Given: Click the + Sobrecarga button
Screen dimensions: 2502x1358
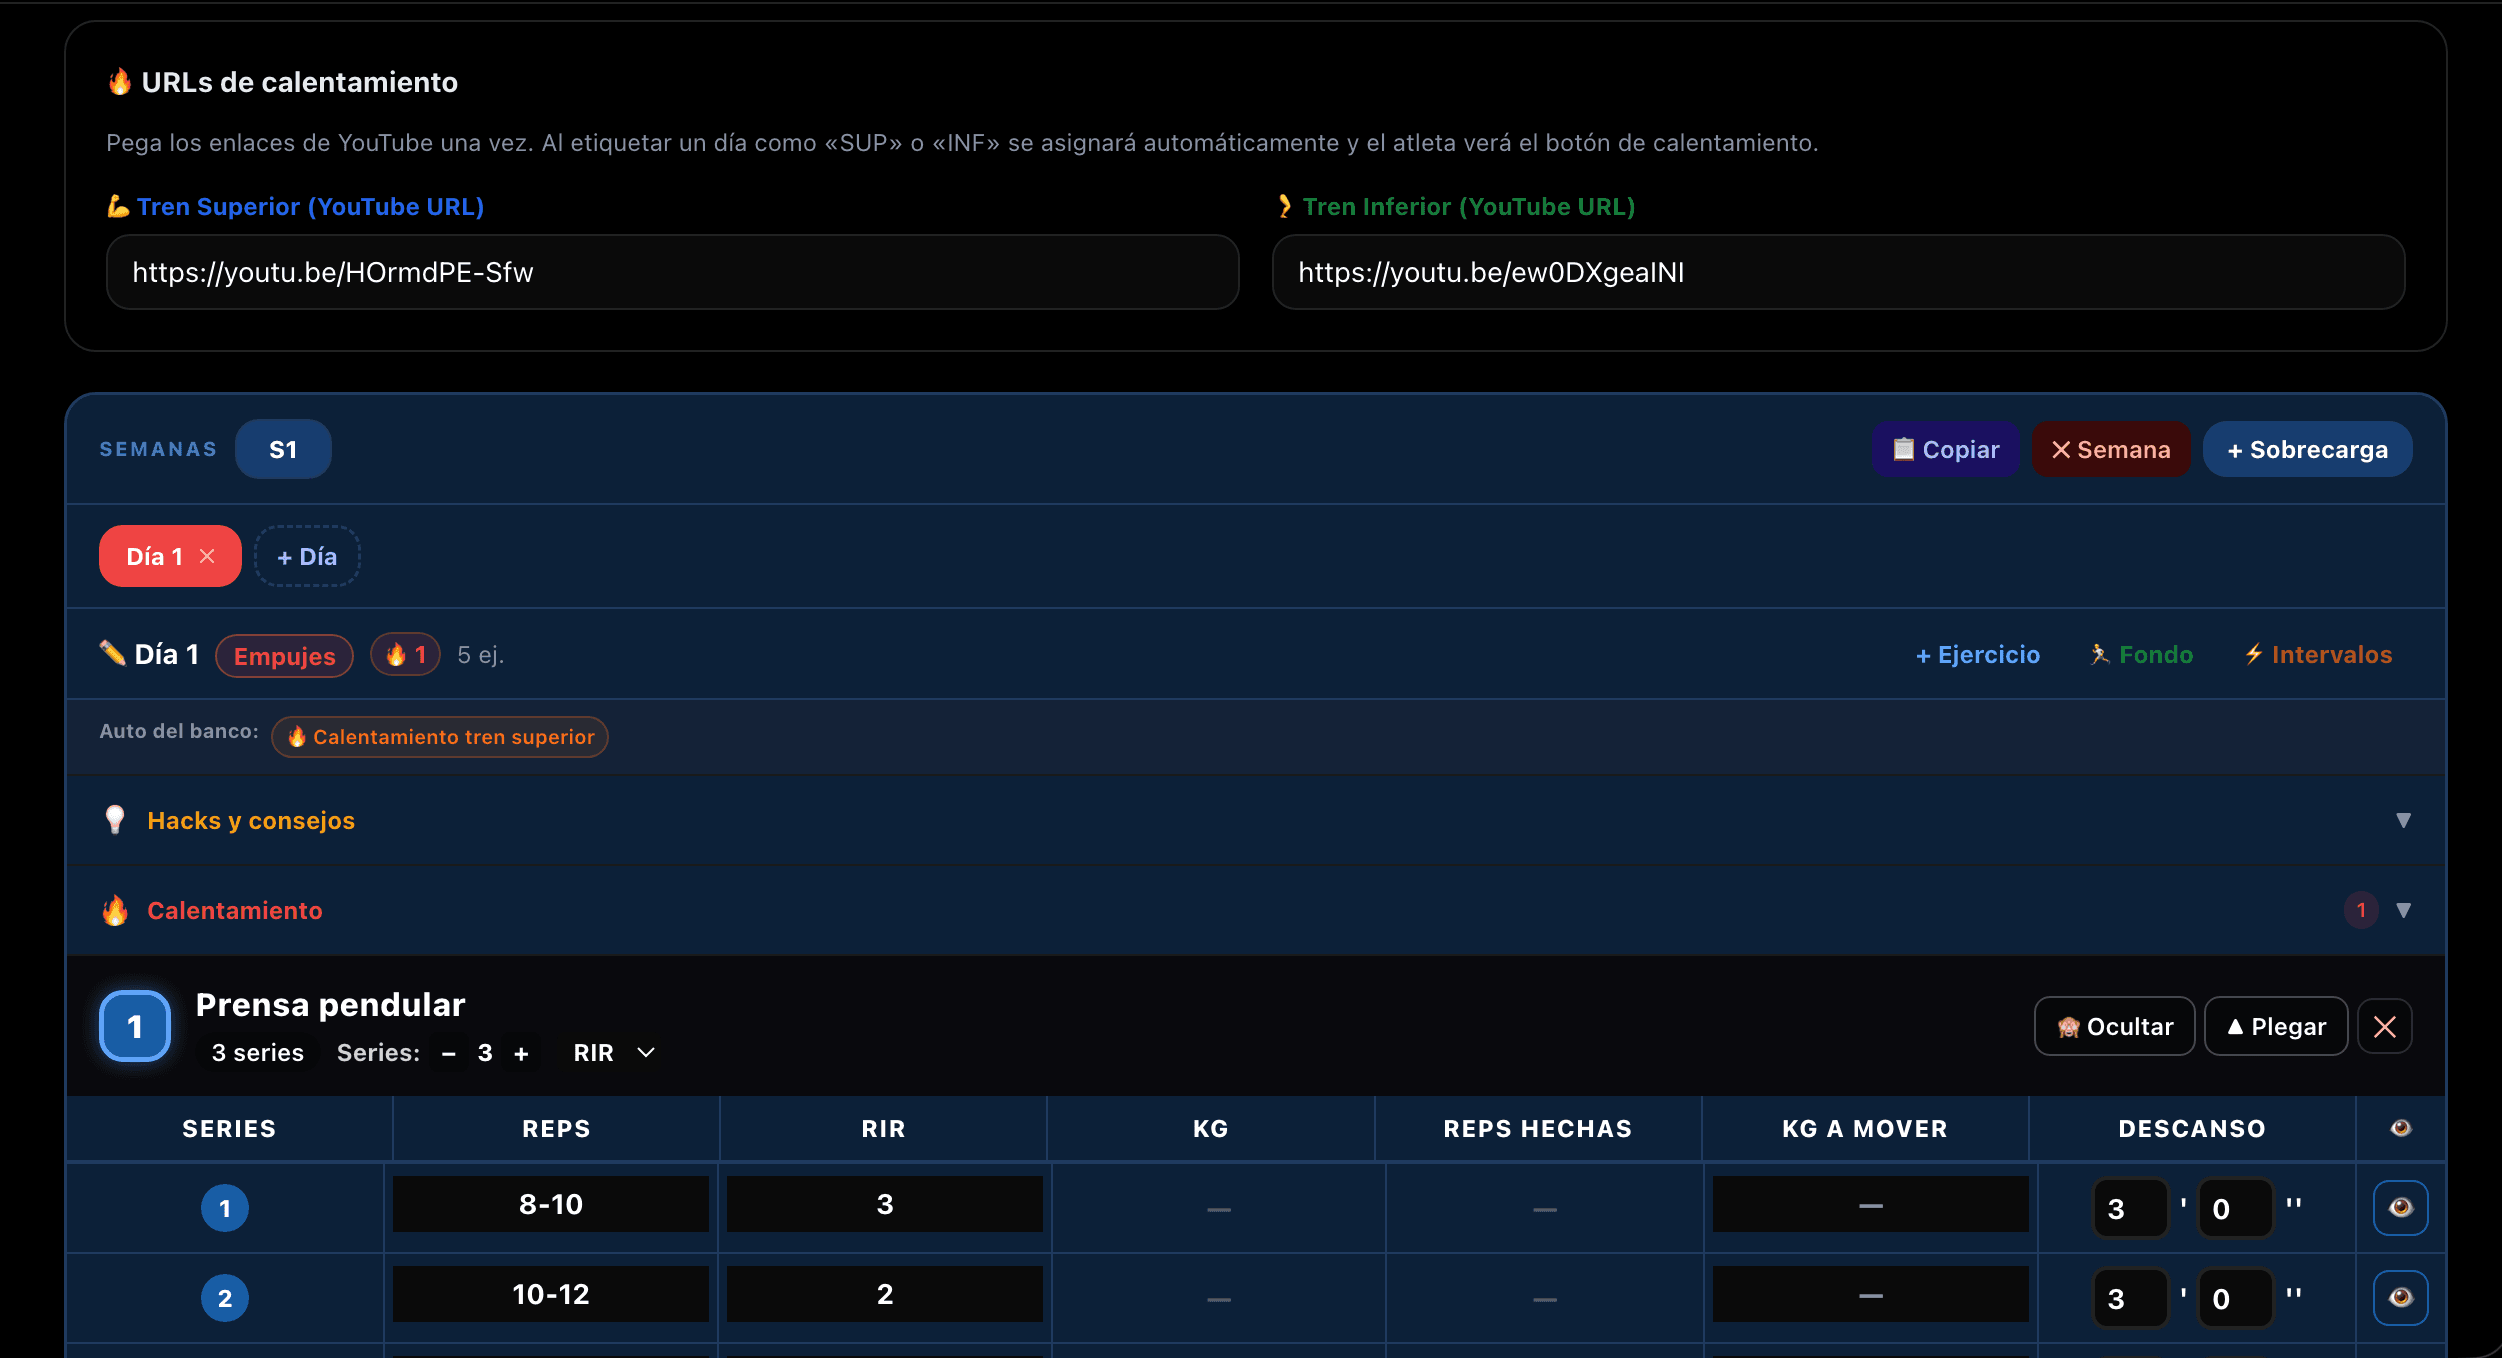Looking at the screenshot, I should (x=2307, y=449).
